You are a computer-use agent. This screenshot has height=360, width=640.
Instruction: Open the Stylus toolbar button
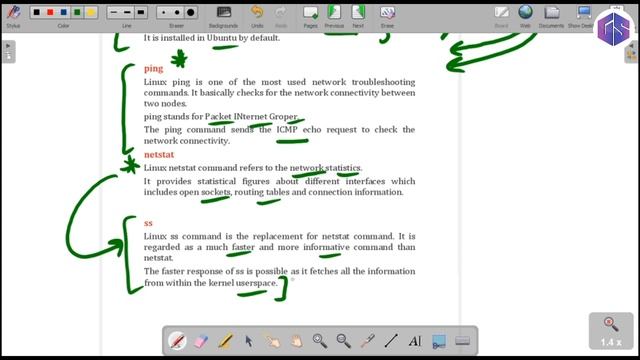click(13, 16)
